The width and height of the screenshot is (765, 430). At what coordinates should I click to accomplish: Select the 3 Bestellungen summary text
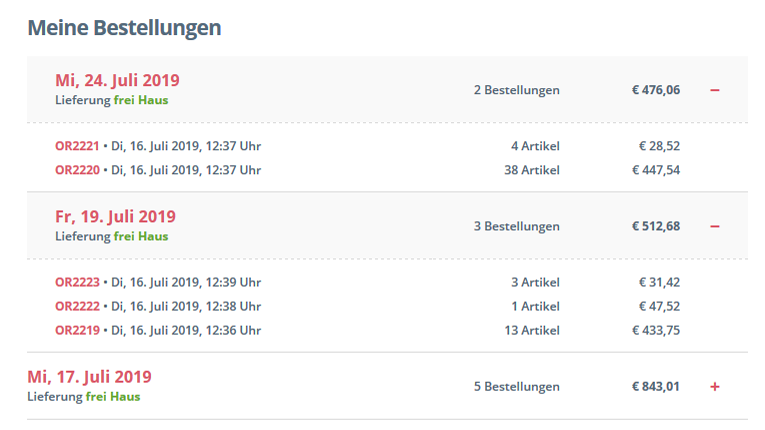[517, 226]
